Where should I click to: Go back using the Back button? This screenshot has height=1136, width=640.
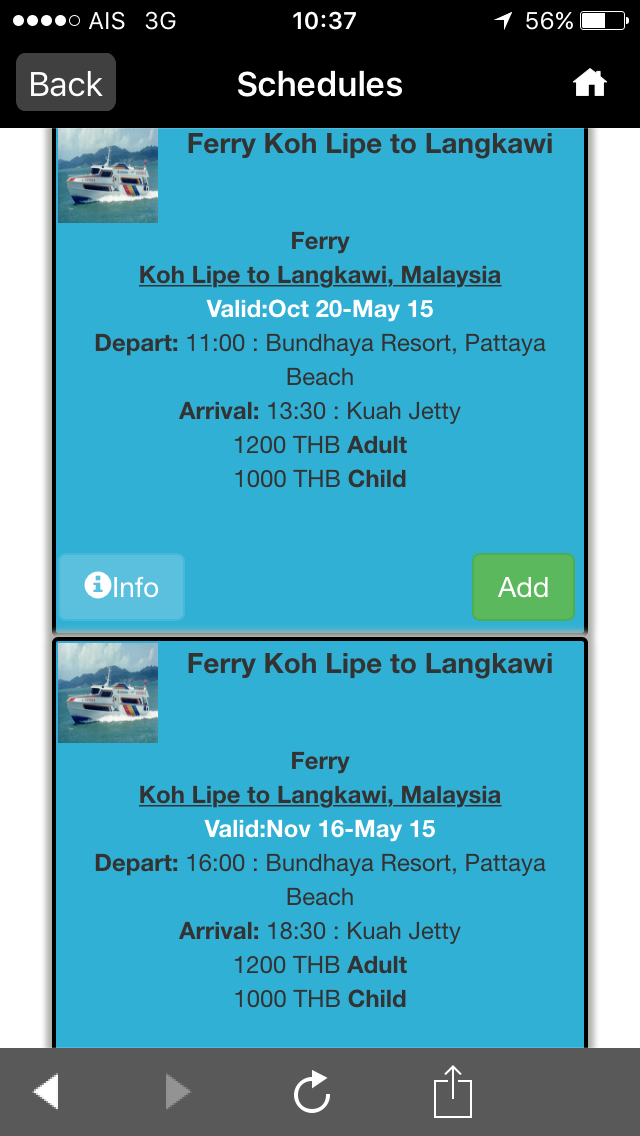coord(66,83)
